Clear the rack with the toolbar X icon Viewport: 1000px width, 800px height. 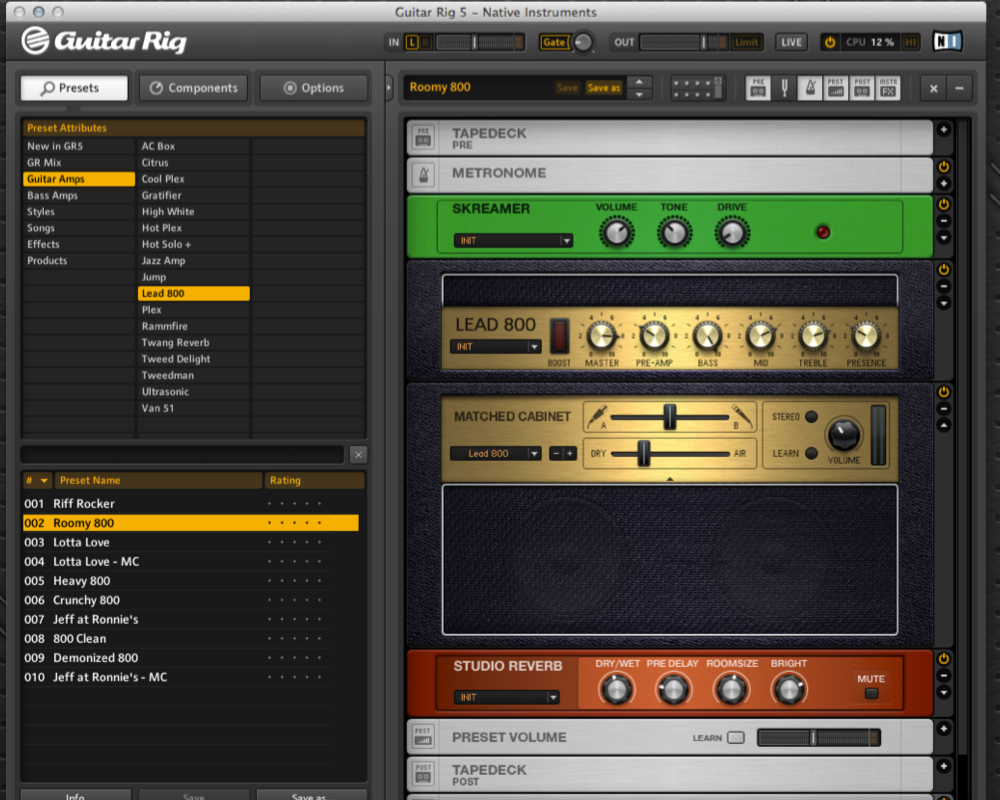click(x=934, y=88)
